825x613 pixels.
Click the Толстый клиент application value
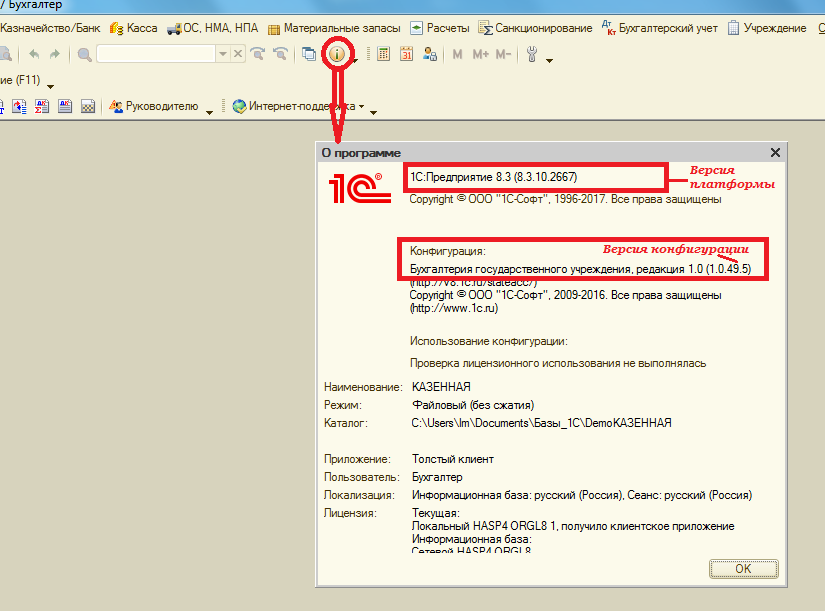452,459
